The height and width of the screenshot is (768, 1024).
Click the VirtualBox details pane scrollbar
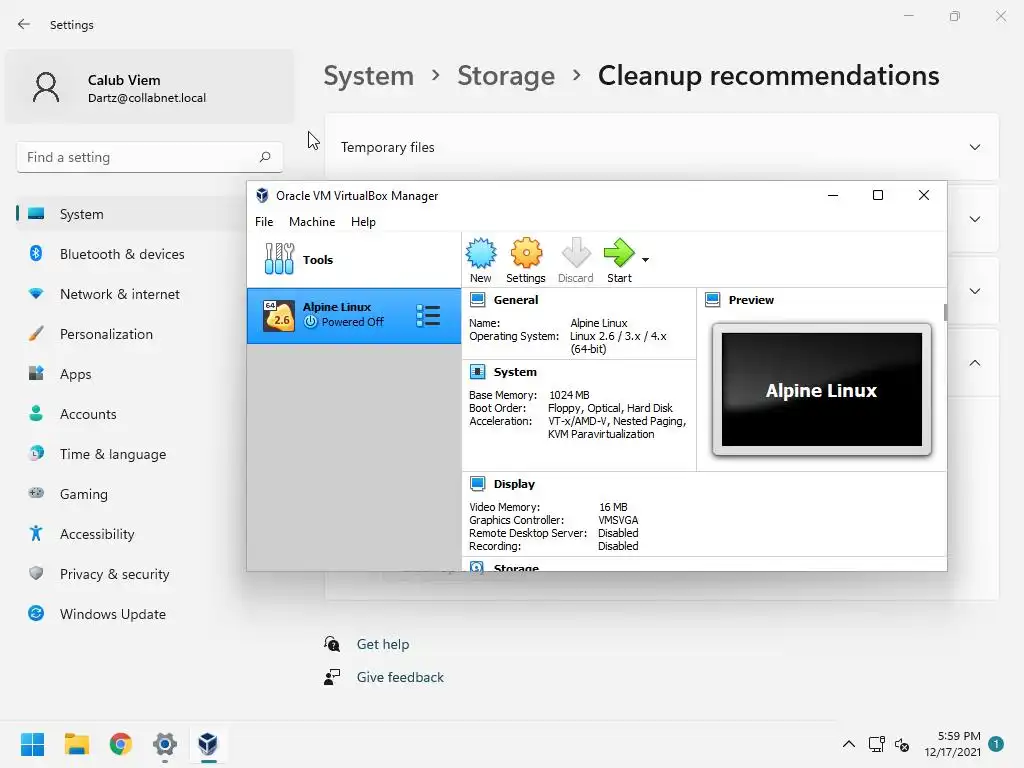pyautogui.click(x=945, y=312)
